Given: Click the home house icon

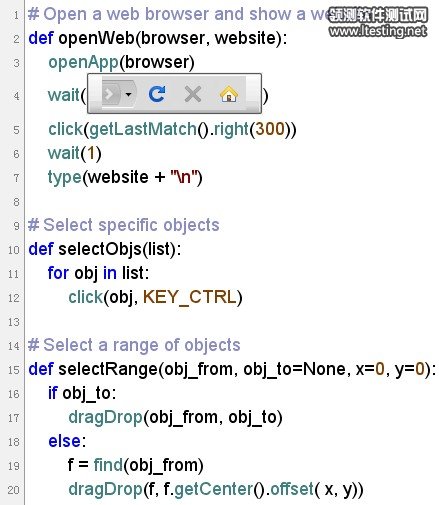Looking at the screenshot, I should [229, 94].
